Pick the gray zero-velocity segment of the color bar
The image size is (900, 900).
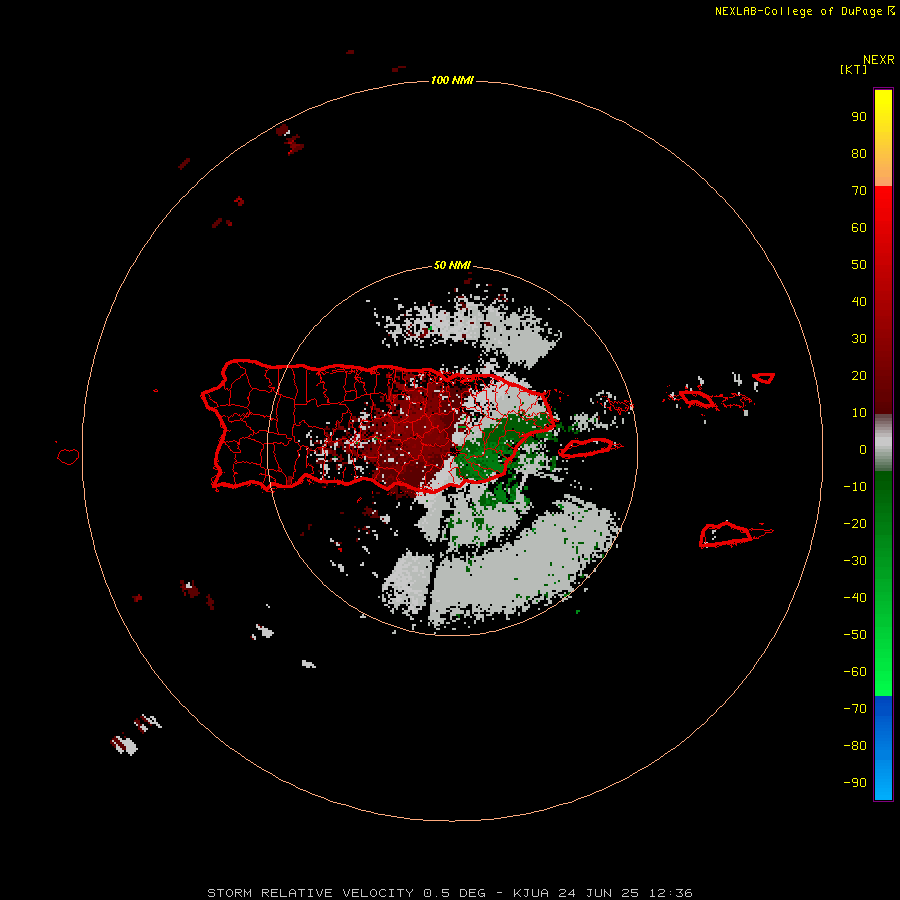[883, 443]
